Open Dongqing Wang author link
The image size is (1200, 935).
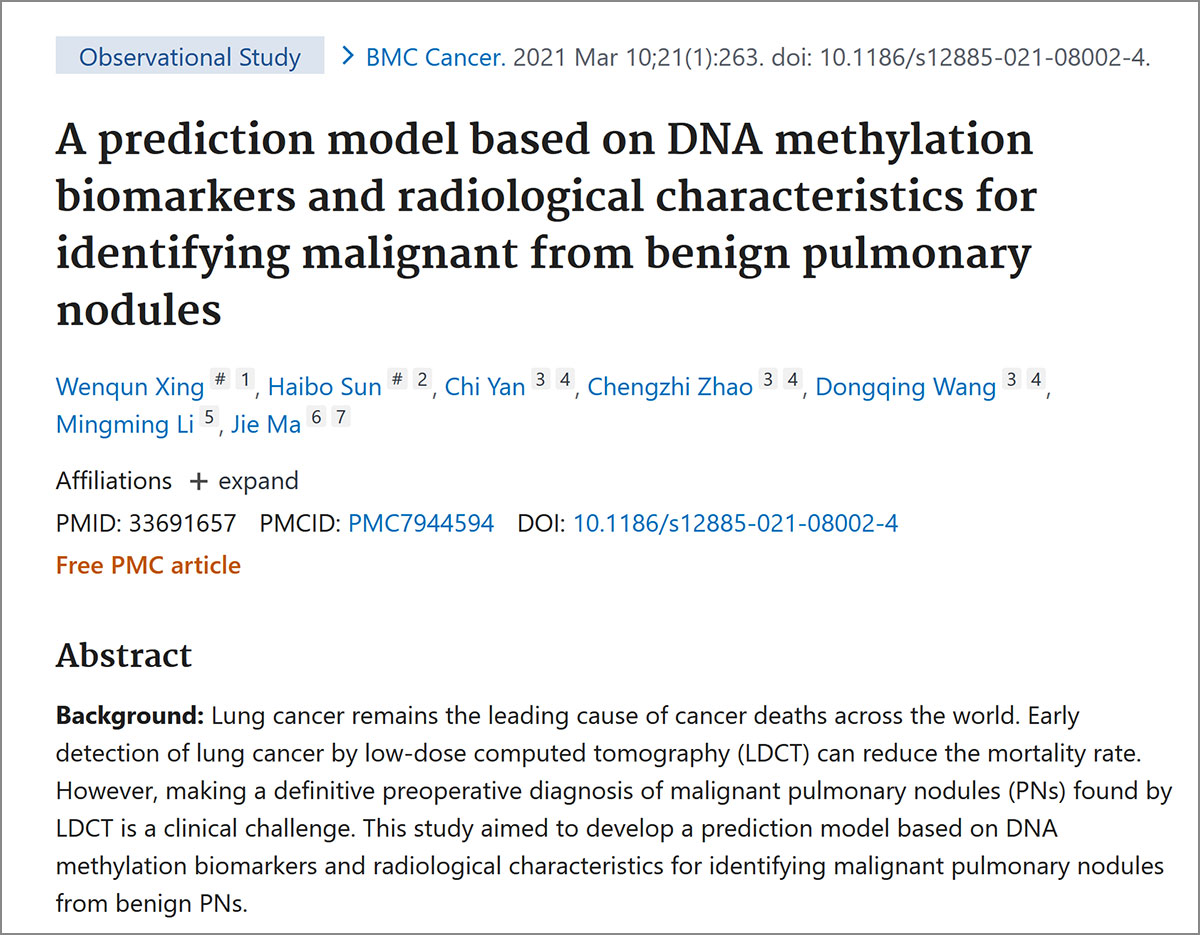(906, 387)
